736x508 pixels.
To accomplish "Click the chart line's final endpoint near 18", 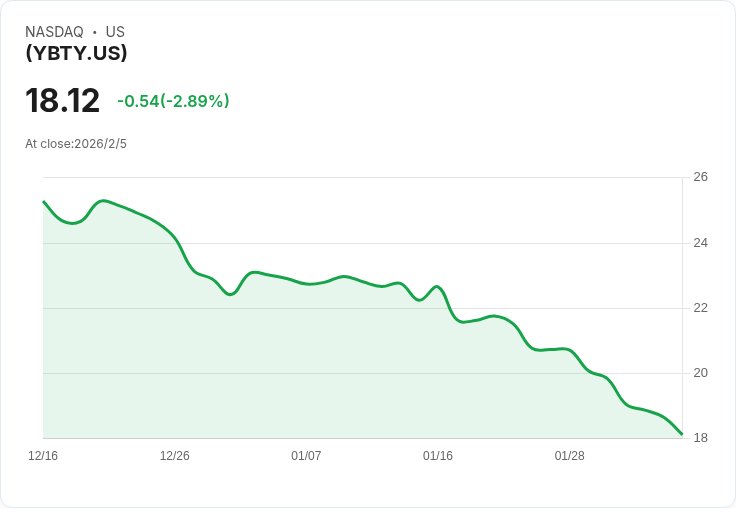I will 682,434.
